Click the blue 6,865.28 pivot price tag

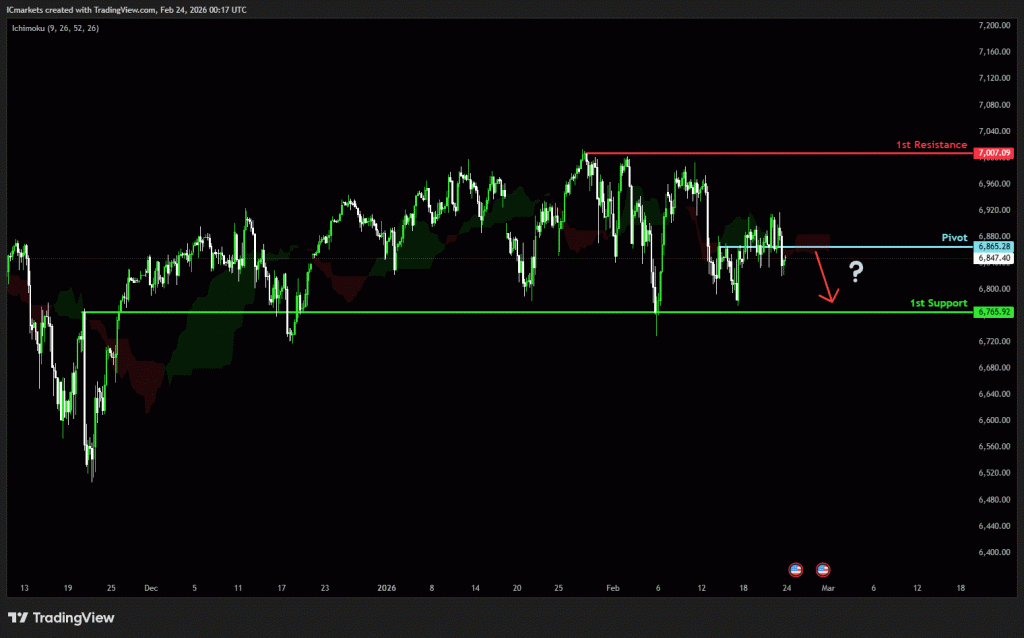click(995, 246)
